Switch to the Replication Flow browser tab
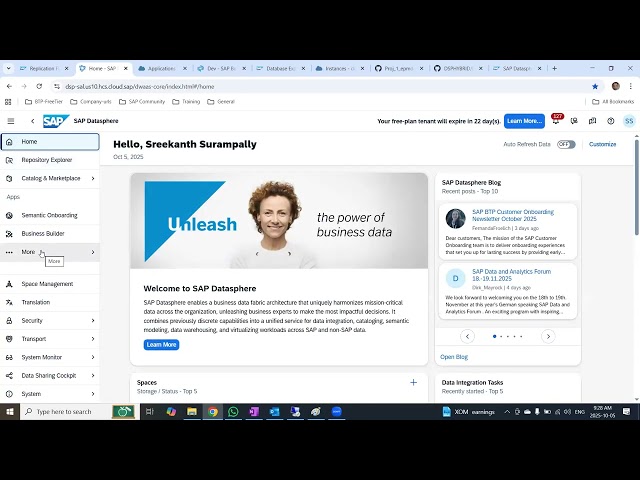This screenshot has height=480, width=640. pyautogui.click(x=44, y=69)
